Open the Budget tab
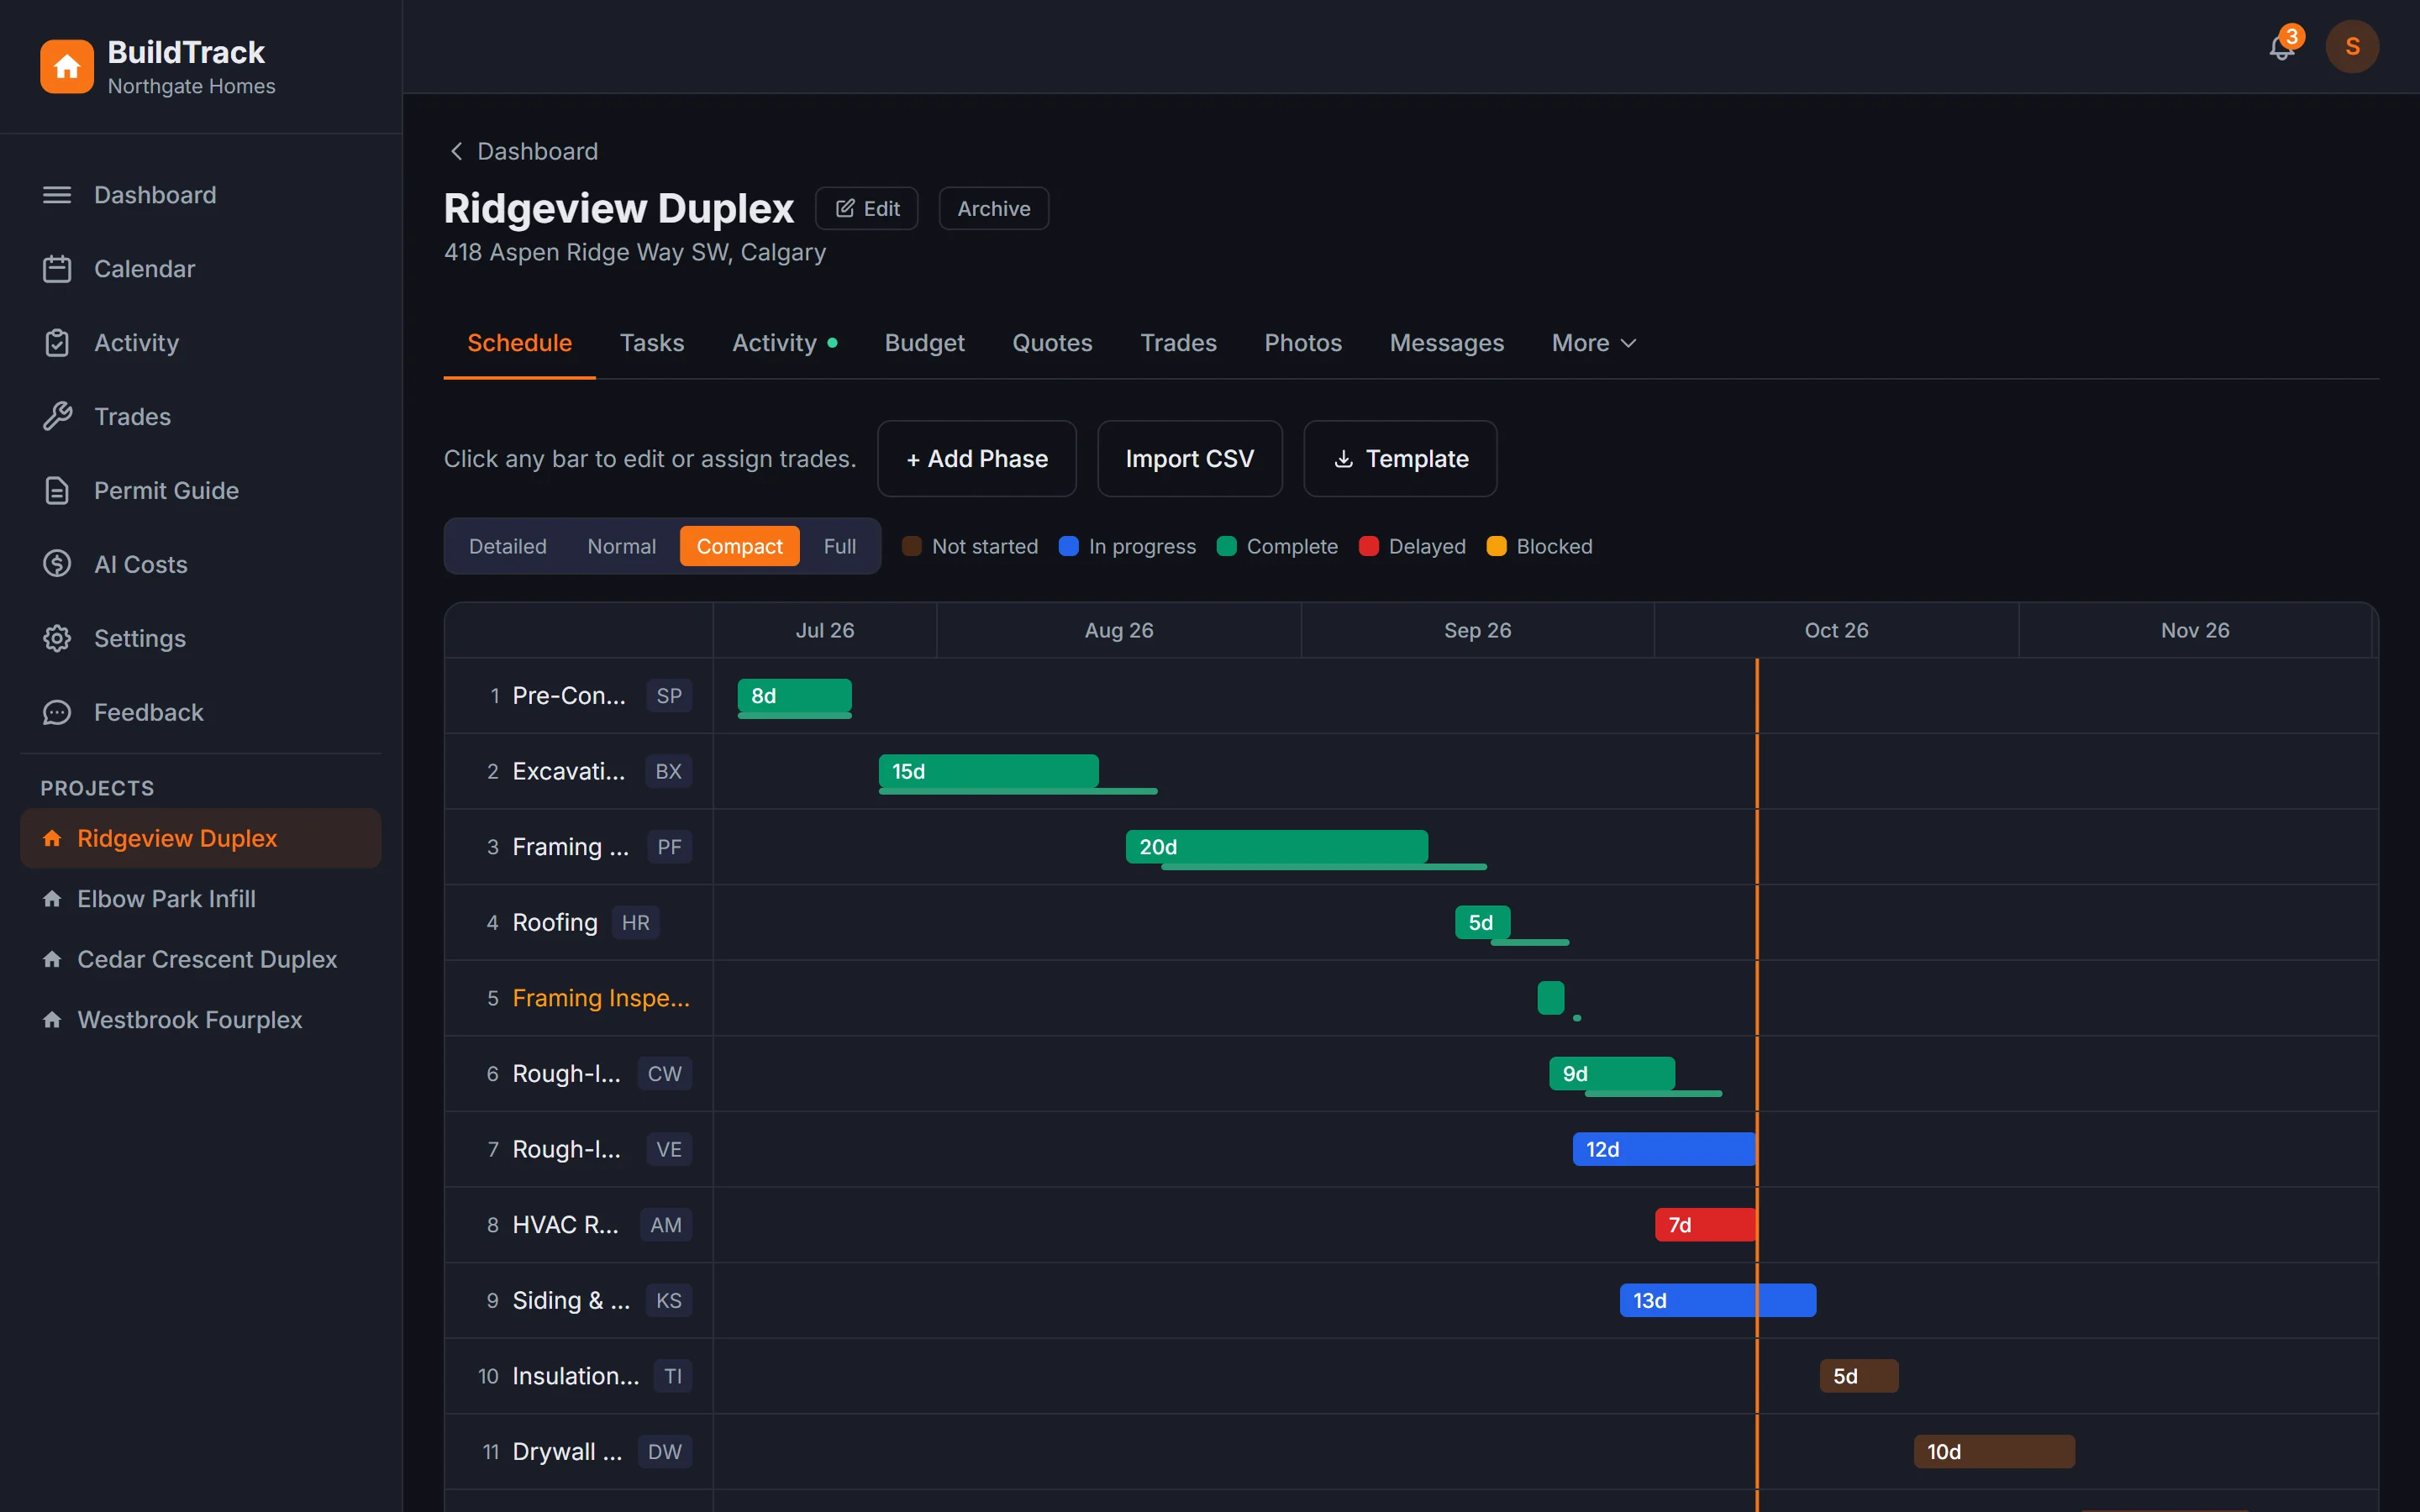 [x=924, y=343]
